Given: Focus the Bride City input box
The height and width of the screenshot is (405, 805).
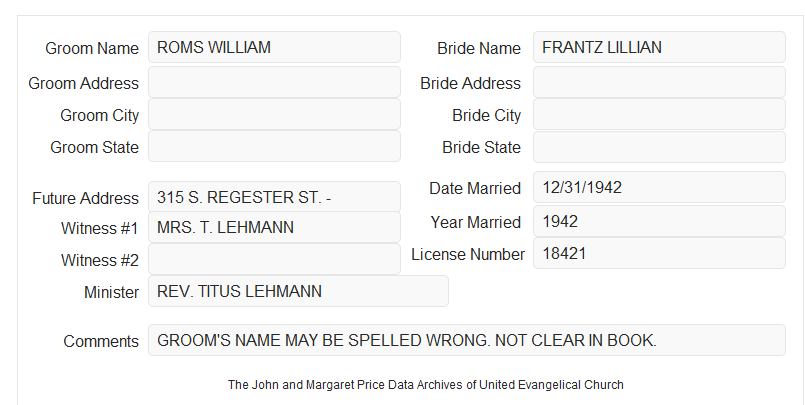Looking at the screenshot, I should point(659,114).
